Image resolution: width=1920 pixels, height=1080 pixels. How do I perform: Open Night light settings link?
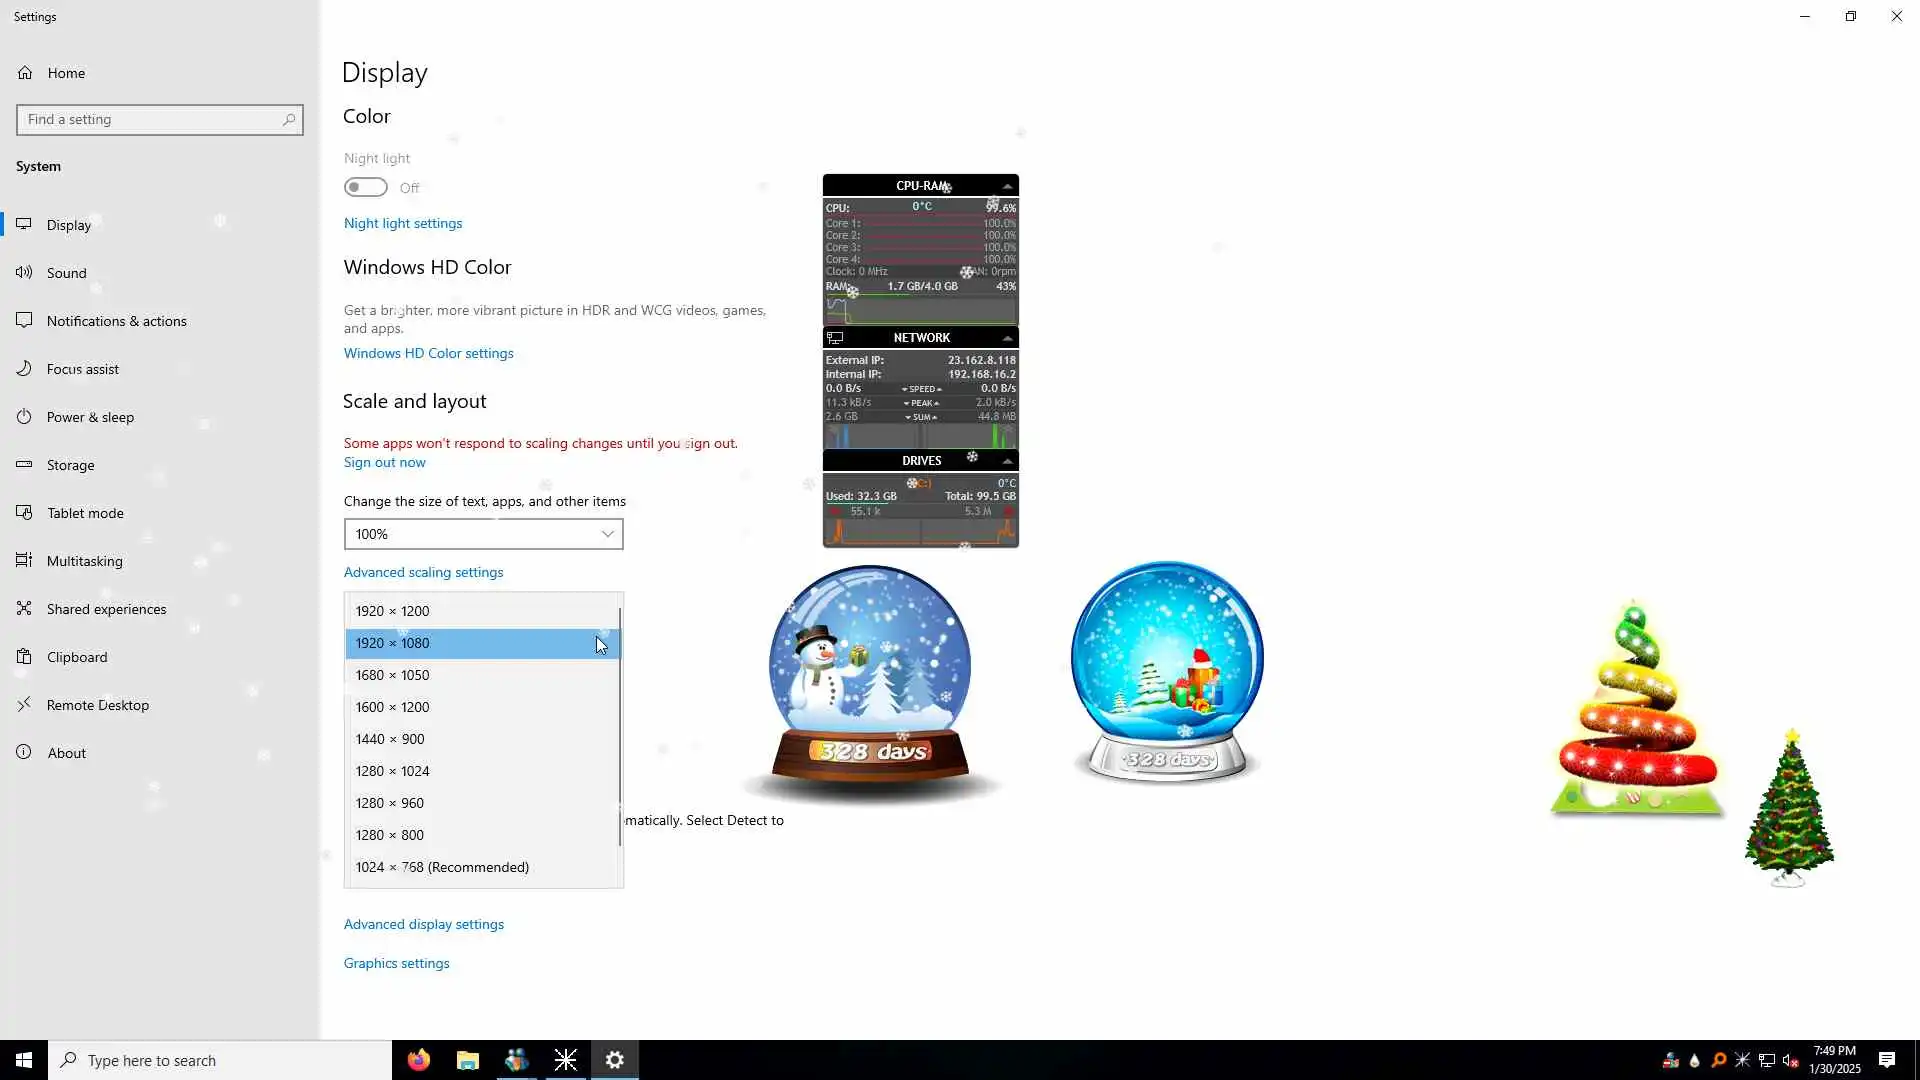pyautogui.click(x=403, y=223)
